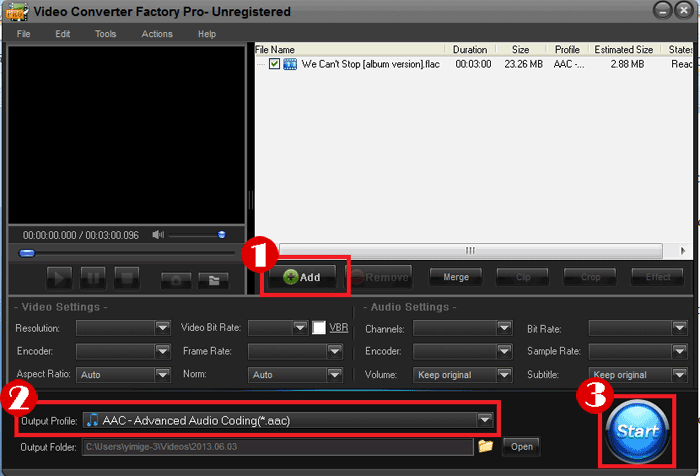Click the Crop button
Image resolution: width=700 pixels, height=476 pixels.
590,277
